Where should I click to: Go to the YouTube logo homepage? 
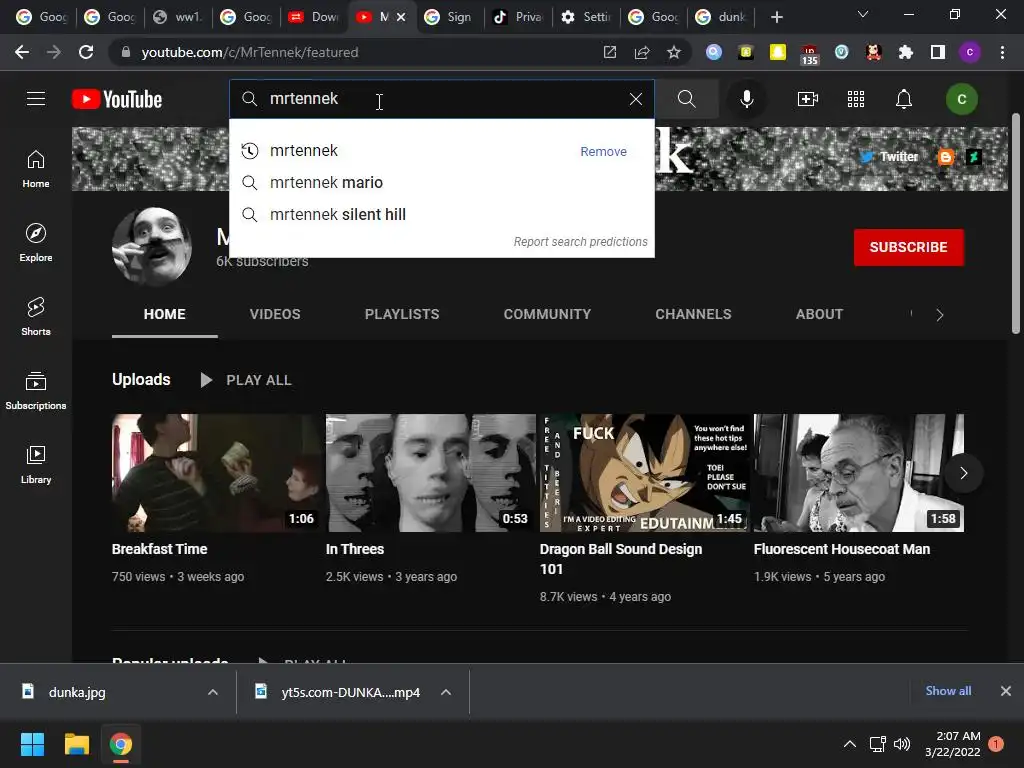(117, 99)
